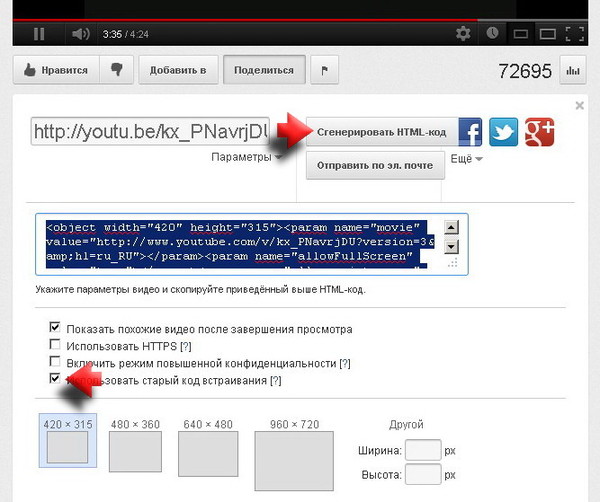600x502 pixels.
Task: Click the 3:35 / 4:24 time display
Action: tap(126, 34)
